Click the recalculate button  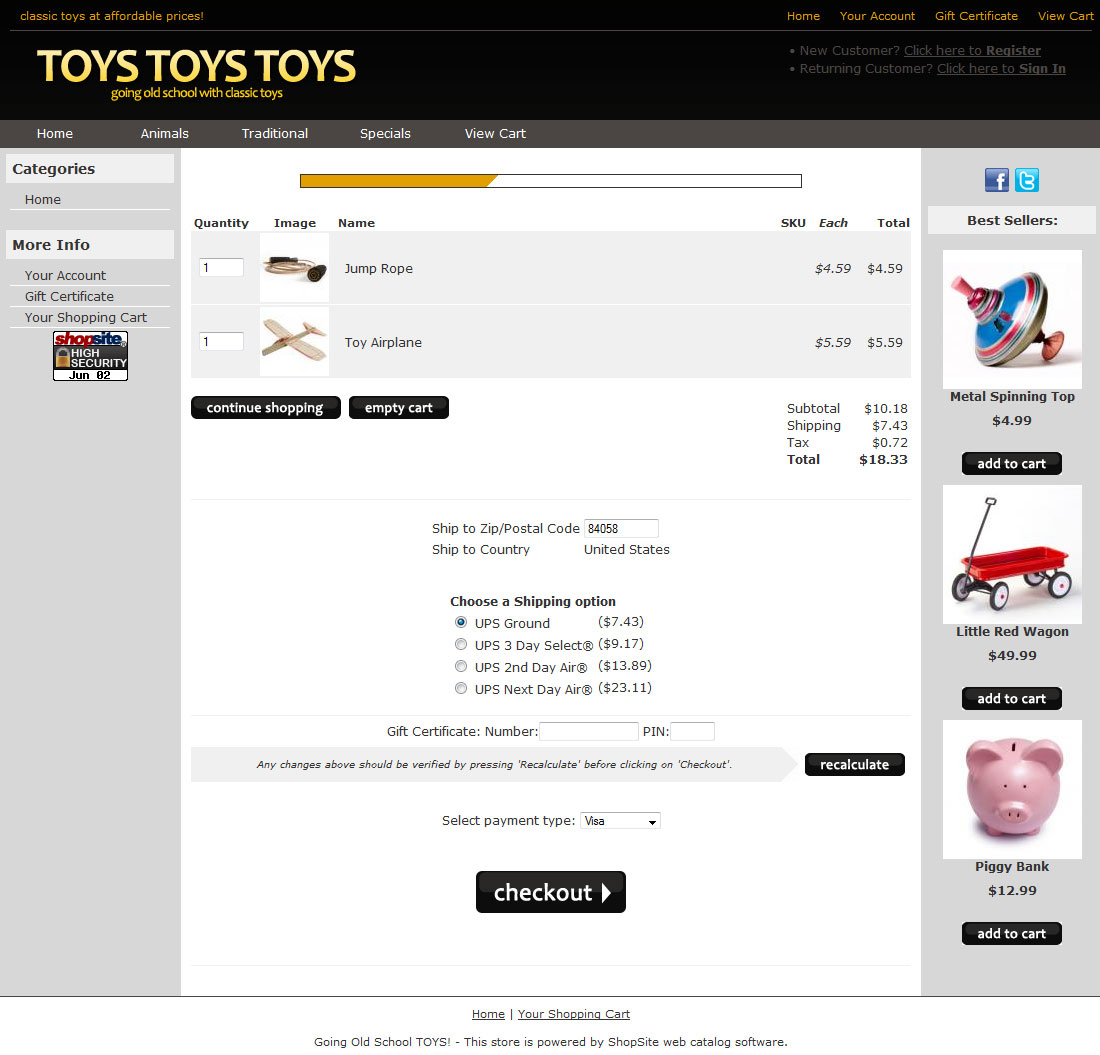click(854, 765)
